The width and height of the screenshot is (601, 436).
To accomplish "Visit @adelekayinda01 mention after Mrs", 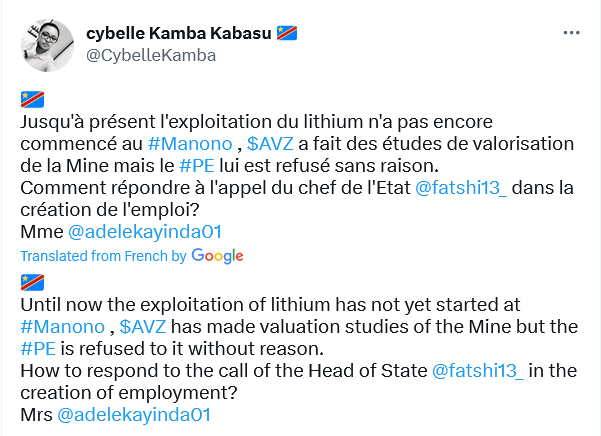I will [x=134, y=415].
